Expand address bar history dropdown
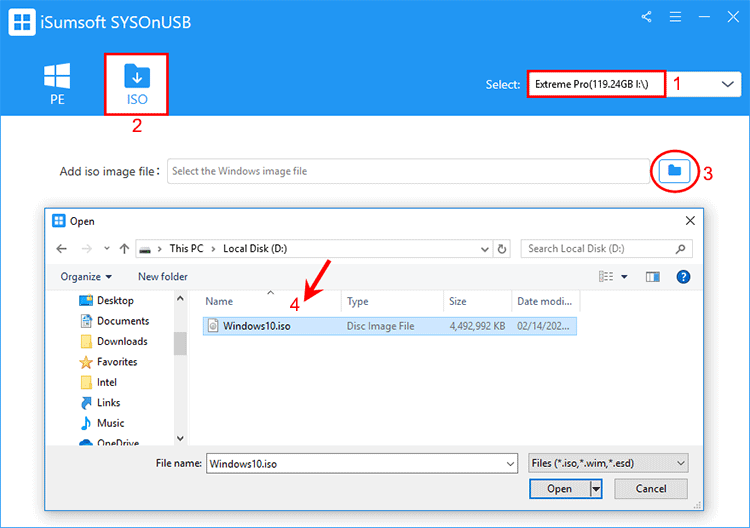This screenshot has height=528, width=750. click(x=485, y=249)
